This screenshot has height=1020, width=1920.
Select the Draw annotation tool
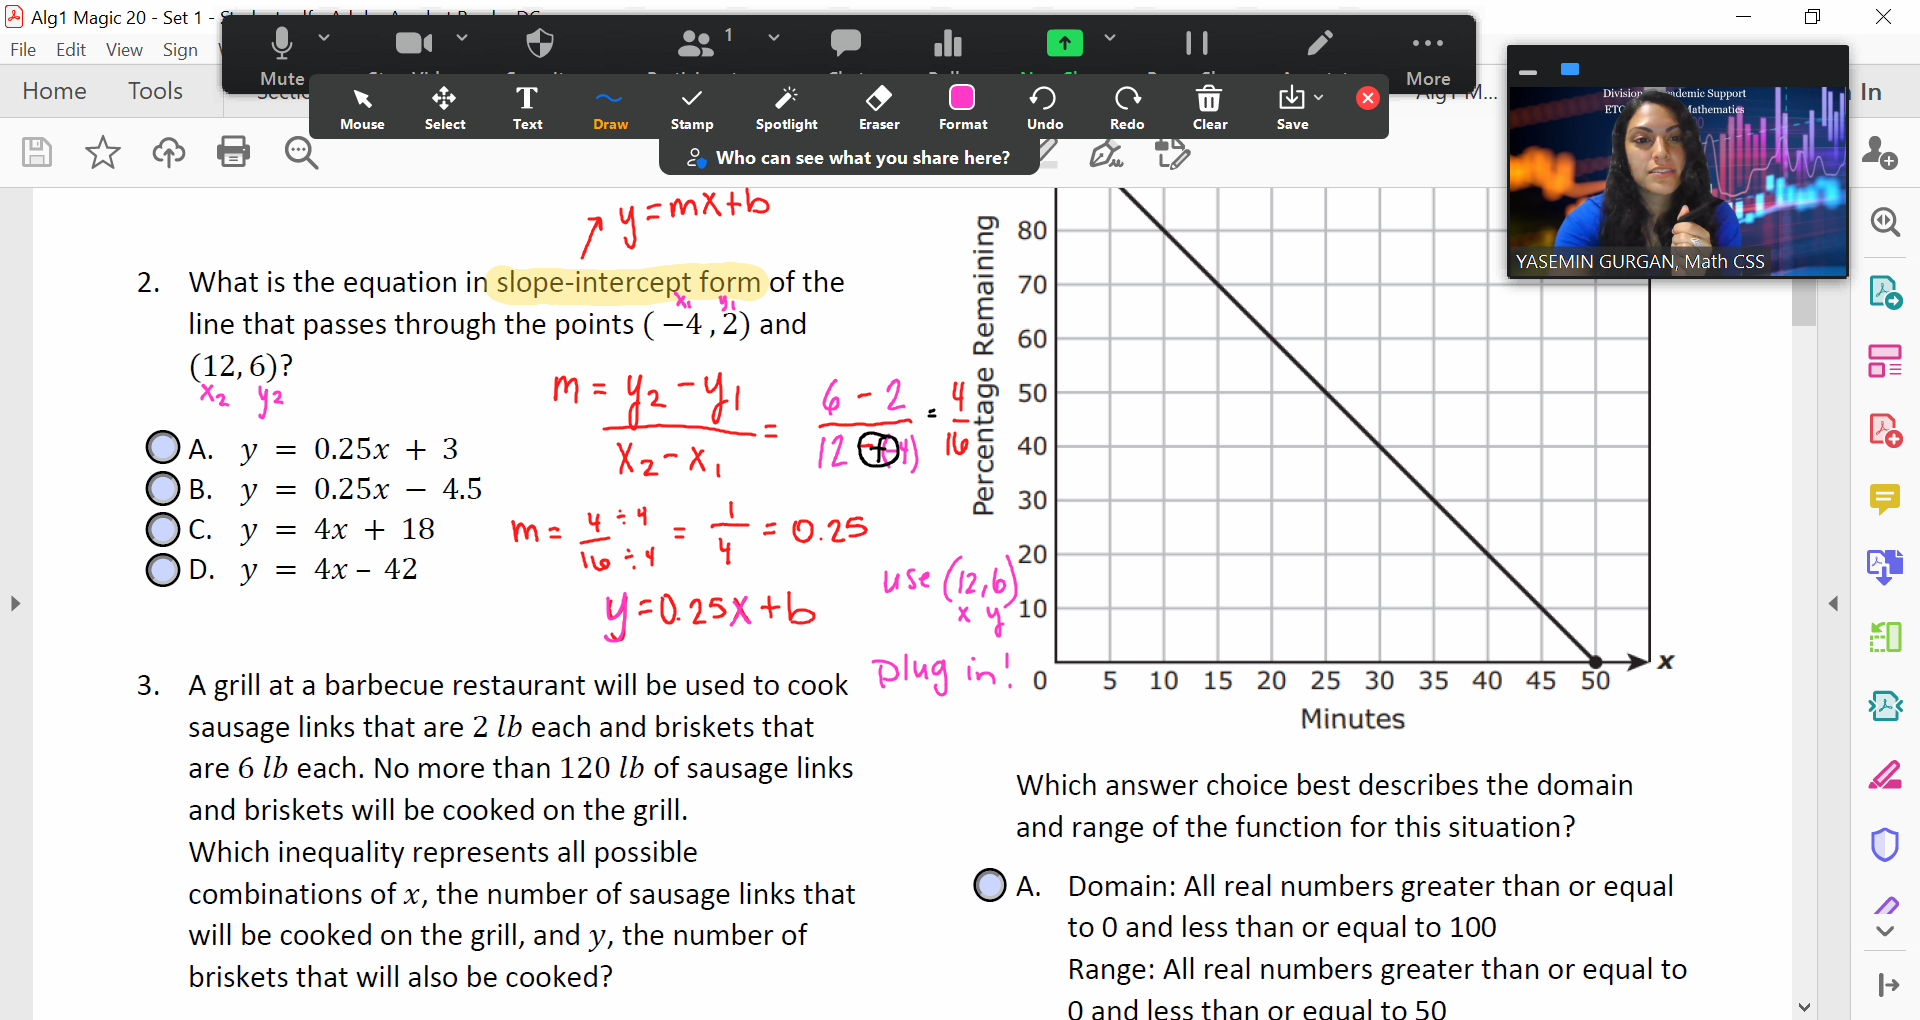pyautogui.click(x=610, y=107)
